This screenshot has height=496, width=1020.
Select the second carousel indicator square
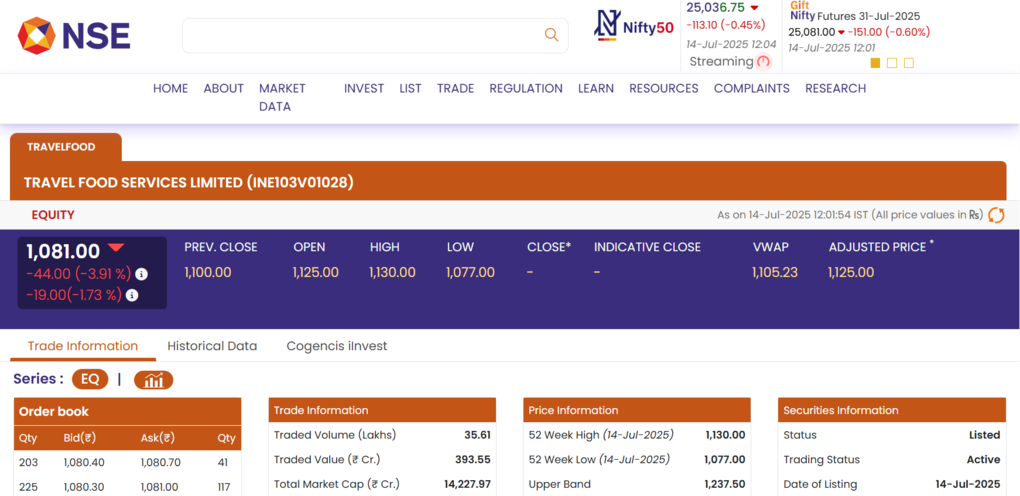pos(892,63)
